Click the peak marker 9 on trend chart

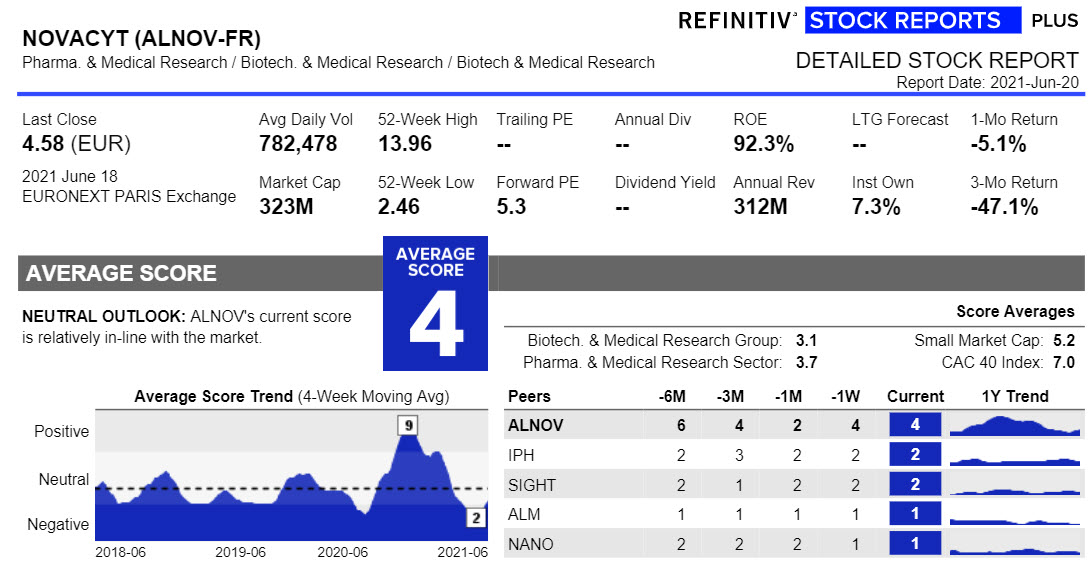(x=407, y=425)
